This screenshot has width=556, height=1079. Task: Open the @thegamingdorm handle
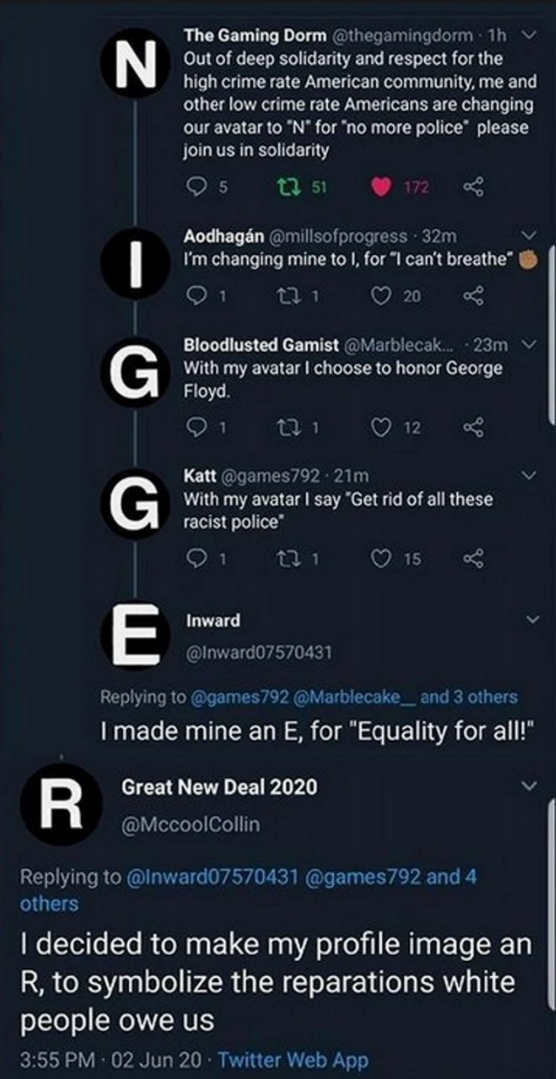tap(402, 34)
